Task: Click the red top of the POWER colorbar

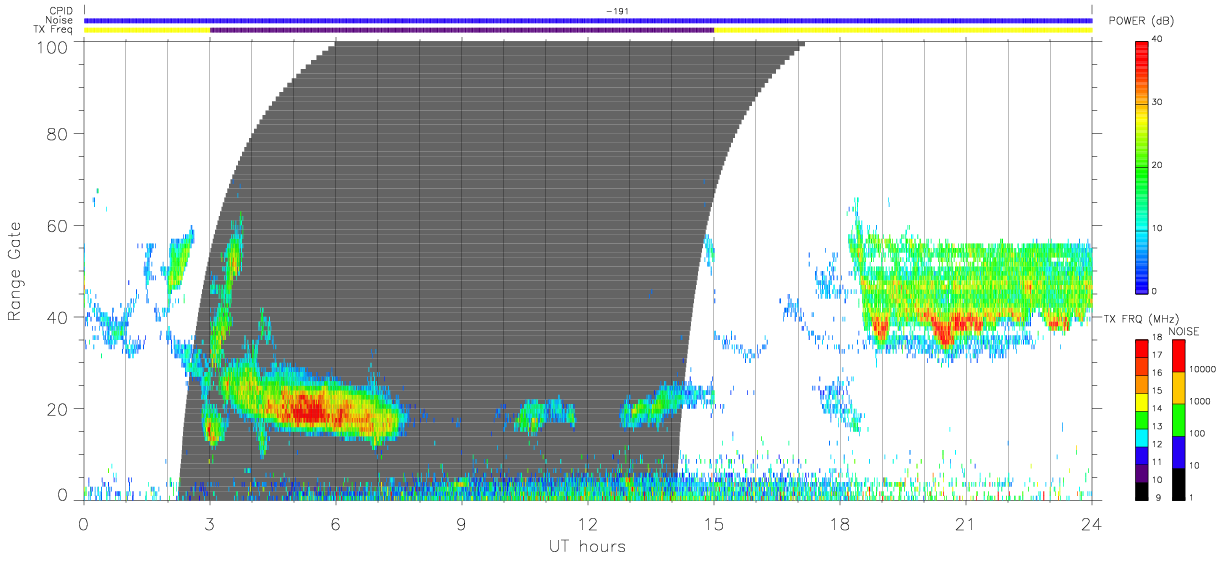Action: coord(1141,55)
